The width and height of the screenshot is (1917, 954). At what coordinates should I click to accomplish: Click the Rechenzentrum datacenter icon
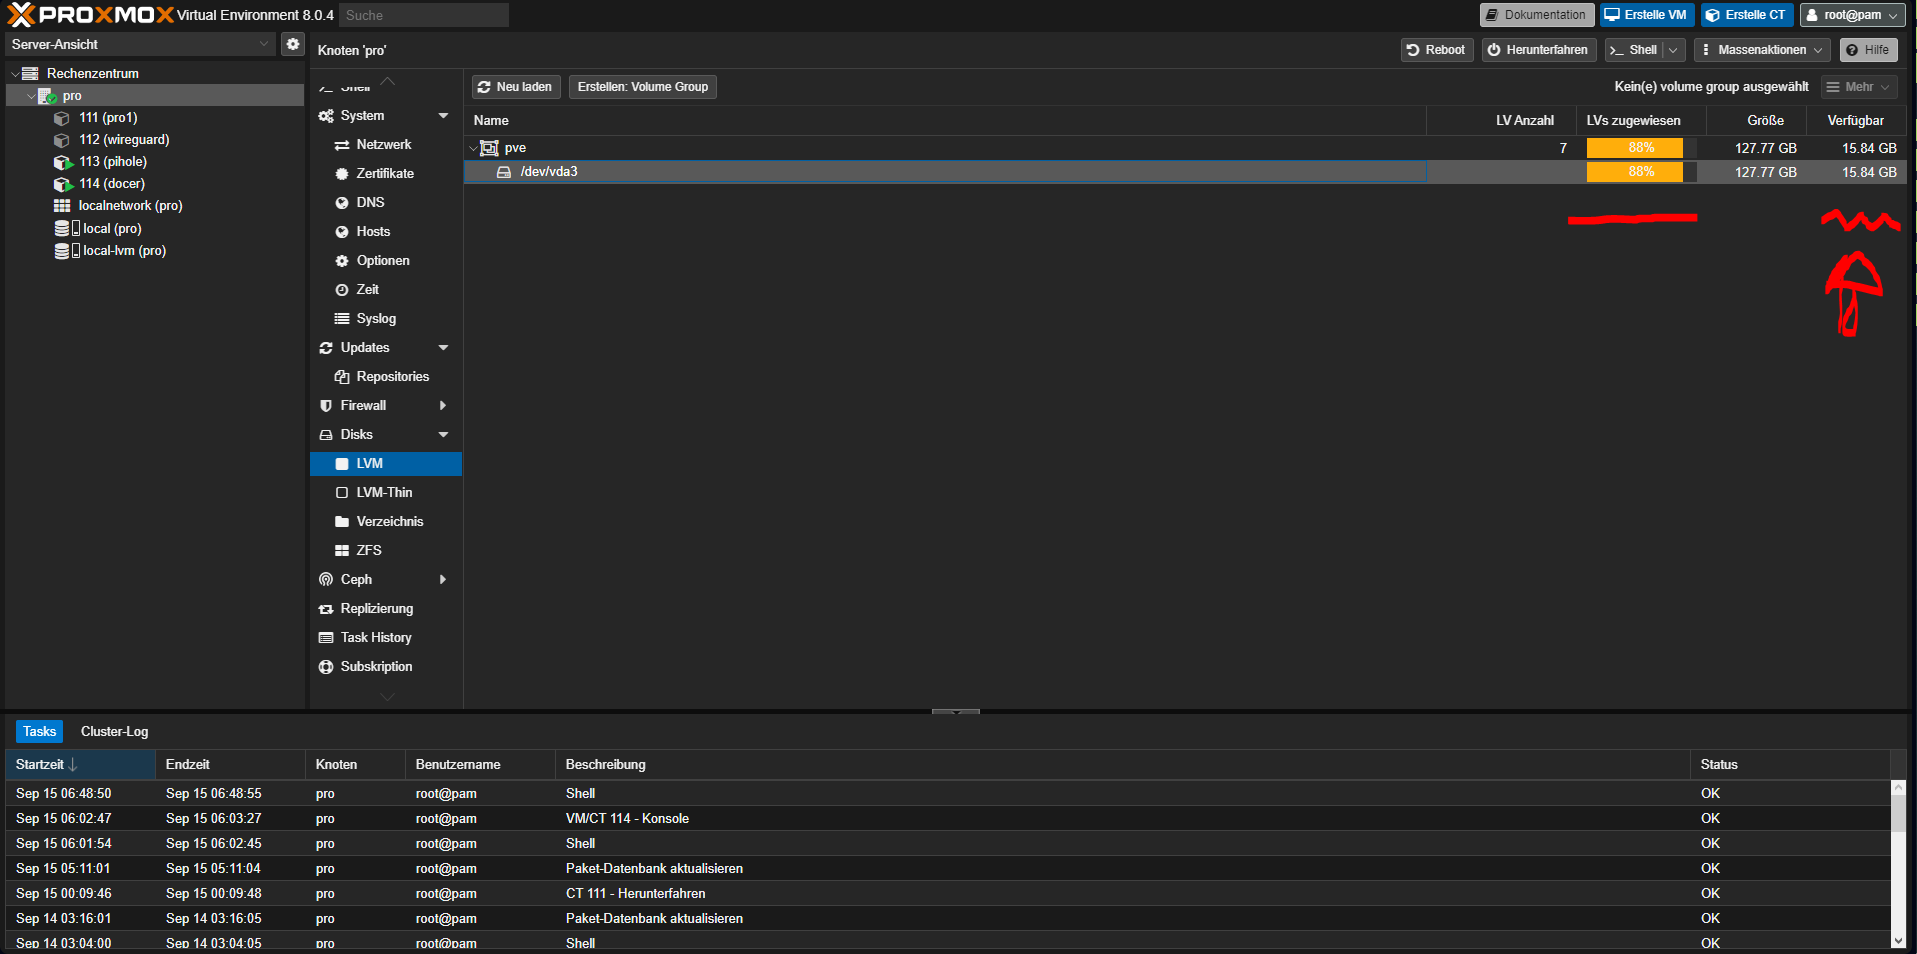point(30,74)
